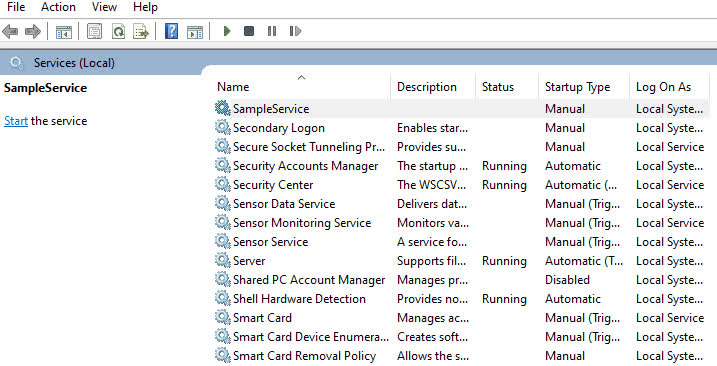This screenshot has height=366, width=717.
Task: Sort by the Status column header
Action: point(498,87)
